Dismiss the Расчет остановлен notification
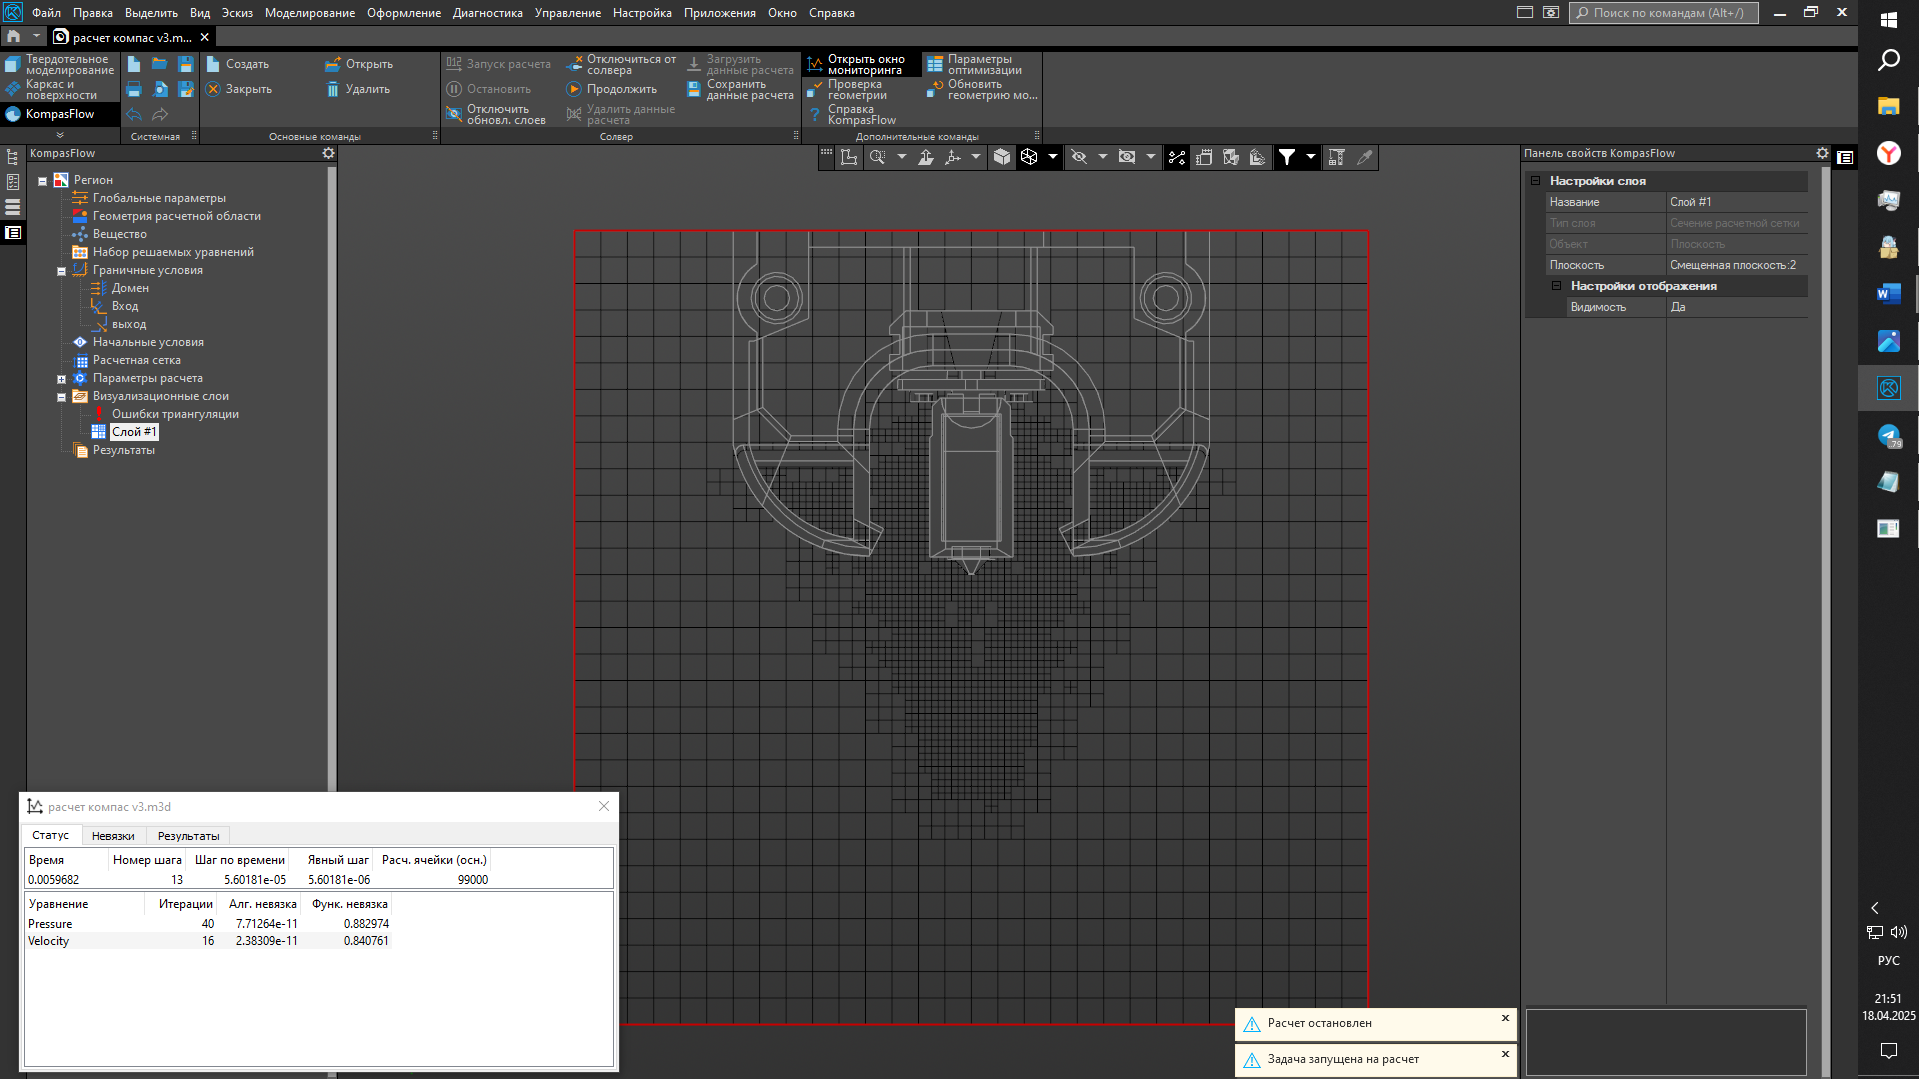The height and width of the screenshot is (1079, 1919). (1505, 1018)
